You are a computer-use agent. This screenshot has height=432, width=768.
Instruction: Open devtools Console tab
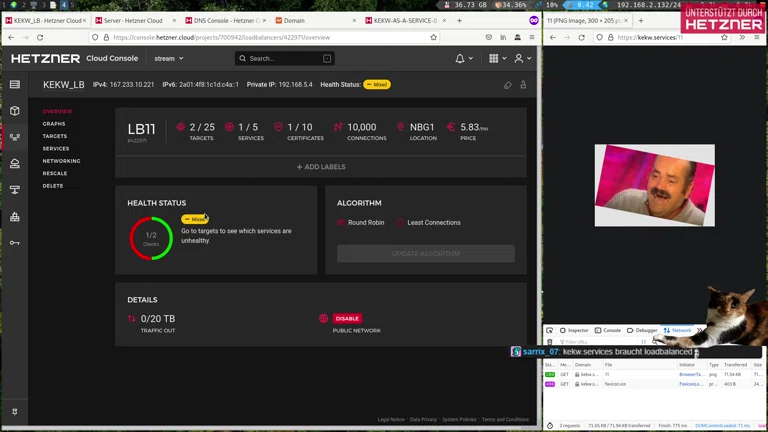[608, 330]
